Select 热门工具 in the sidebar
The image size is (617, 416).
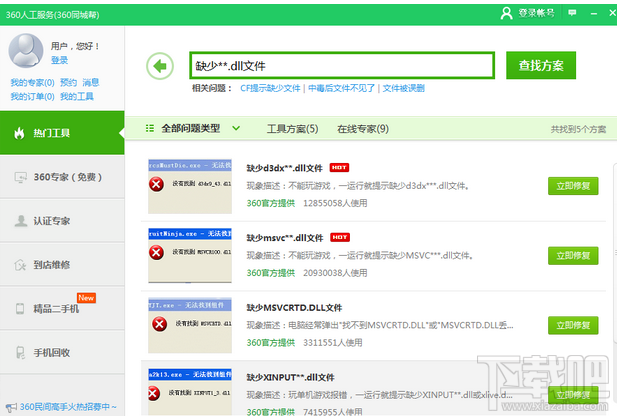pos(62,133)
